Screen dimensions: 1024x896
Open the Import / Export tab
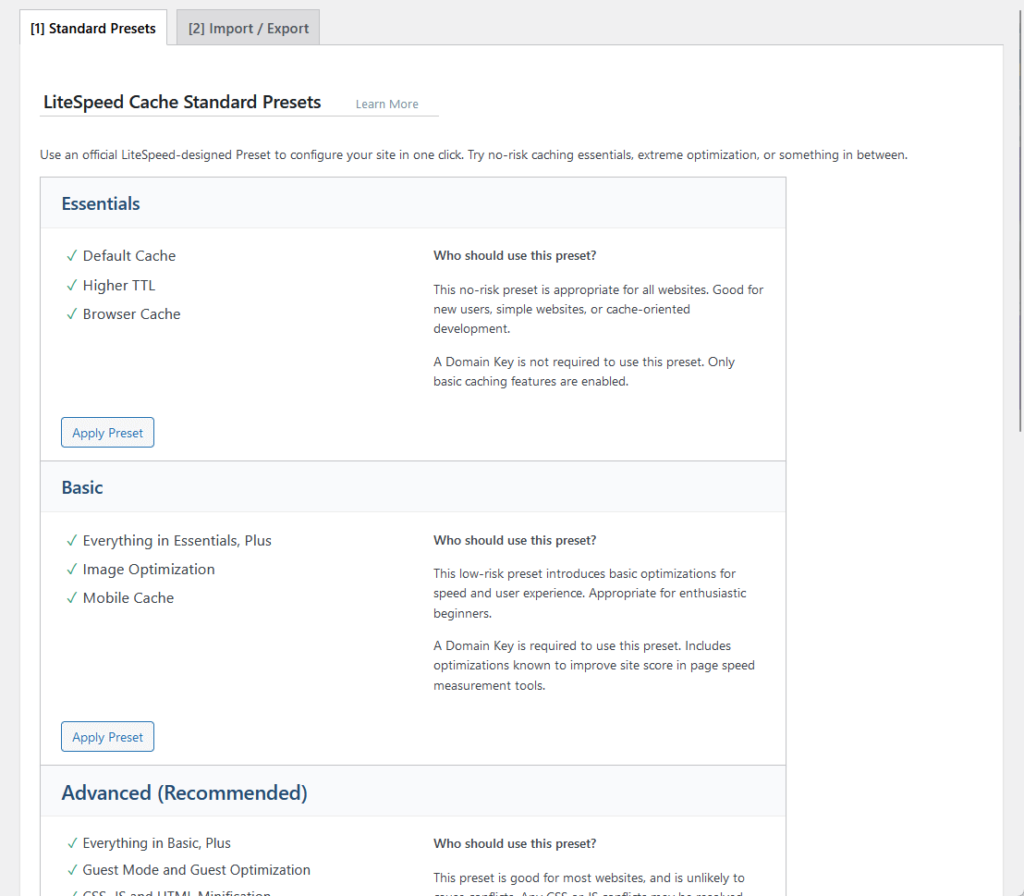[x=248, y=28]
